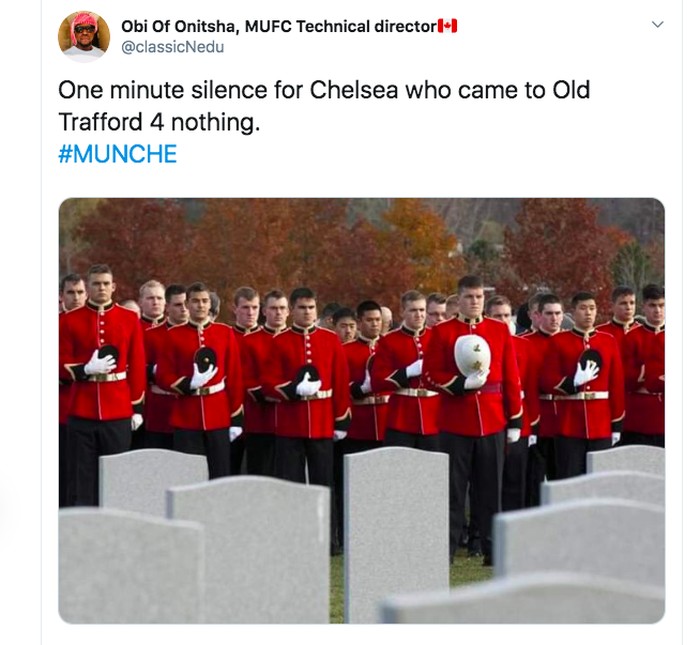
Task: Open the tweet's attached soldiers photo
Action: tap(362, 411)
